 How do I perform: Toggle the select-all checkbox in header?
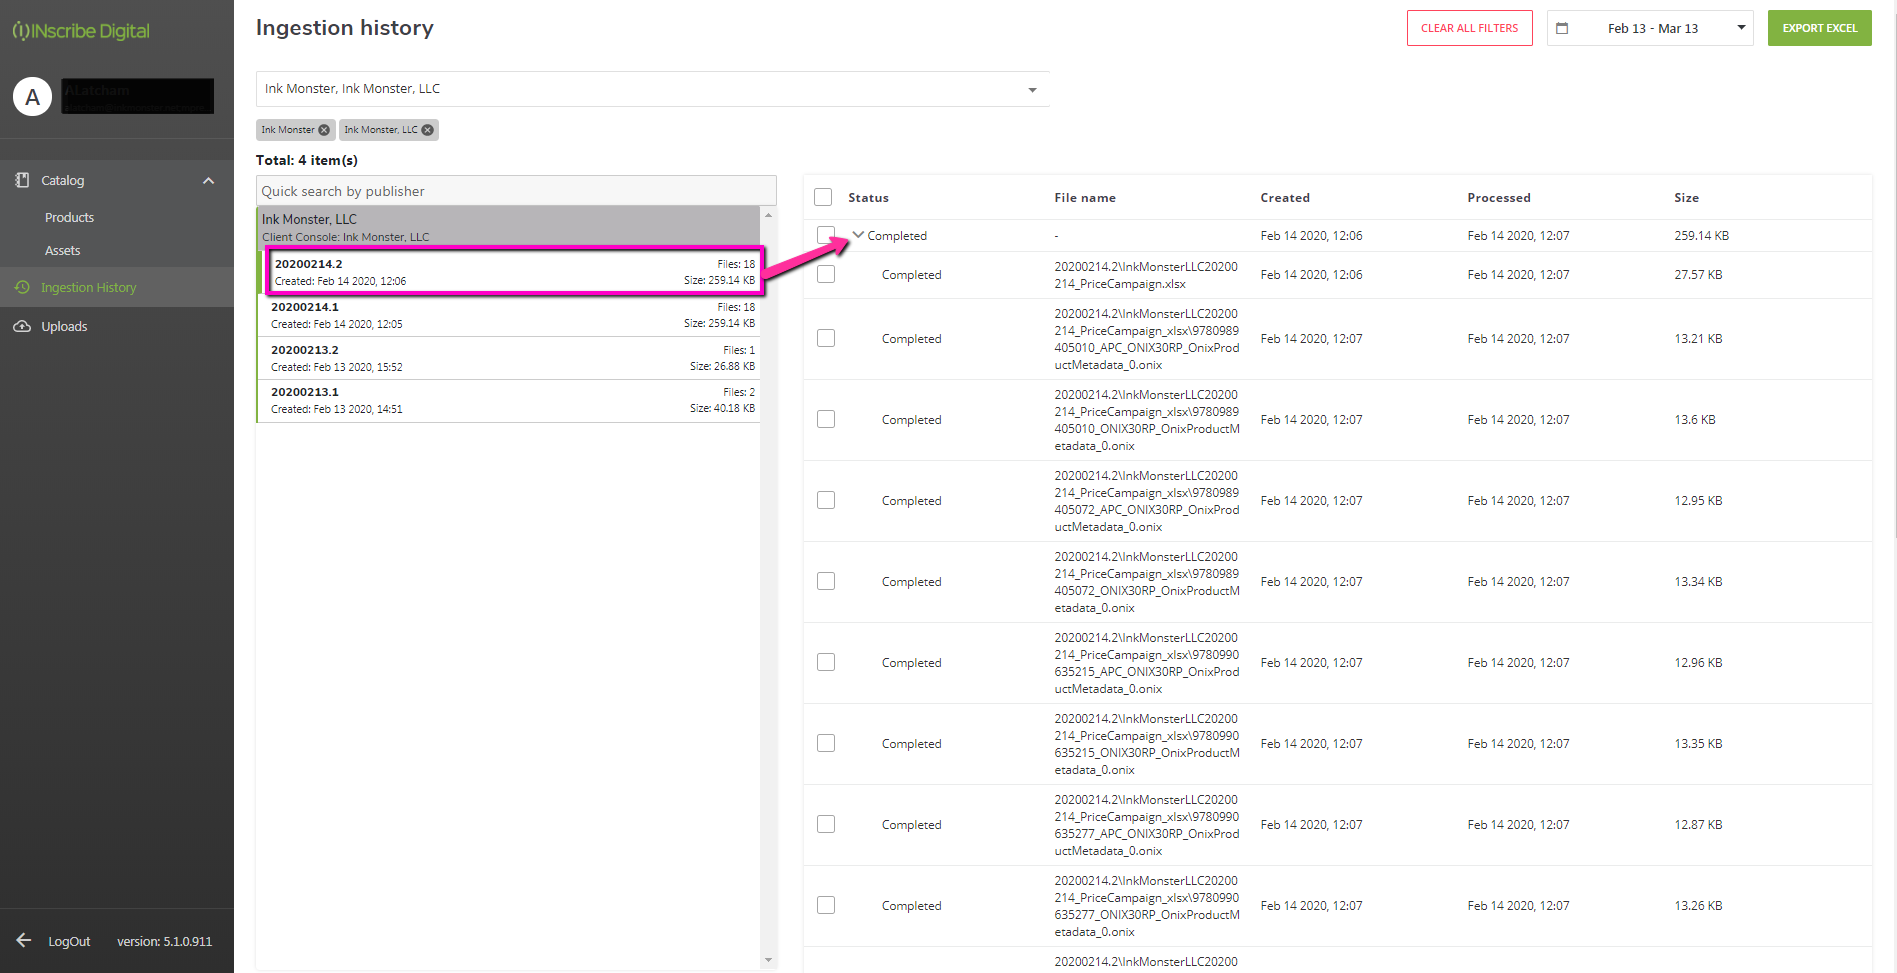pos(823,197)
